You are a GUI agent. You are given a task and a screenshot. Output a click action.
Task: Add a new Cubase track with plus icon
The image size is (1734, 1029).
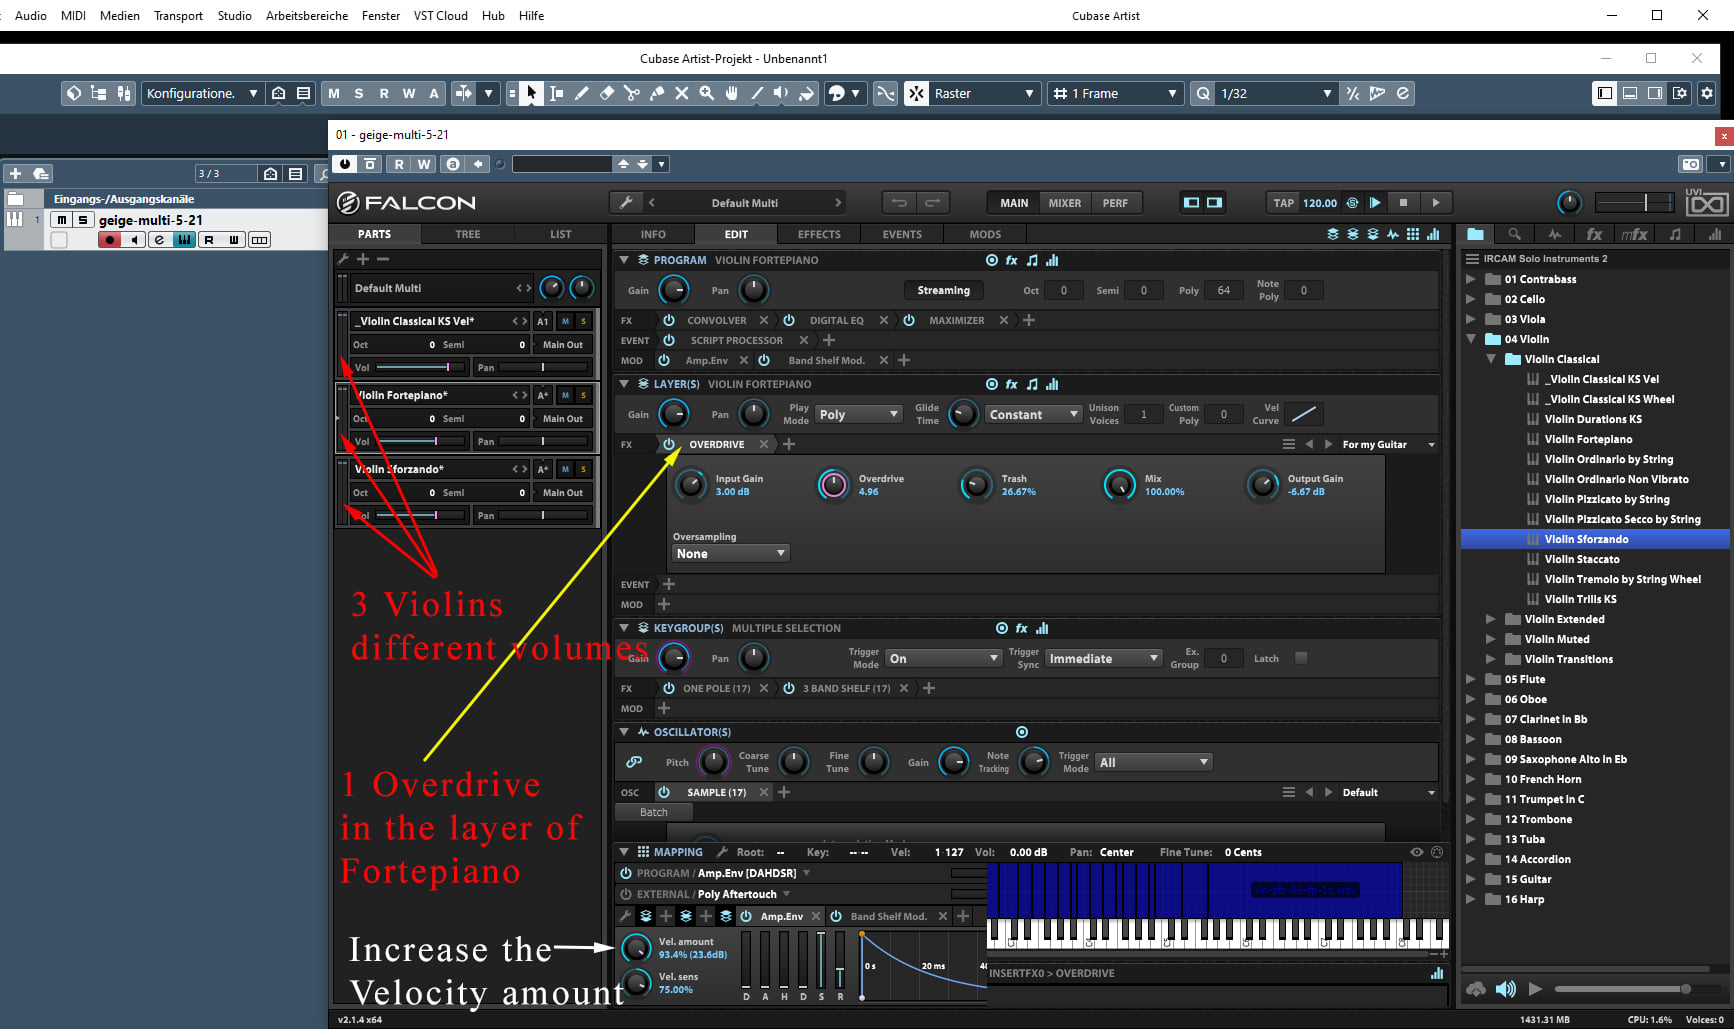pos(15,173)
